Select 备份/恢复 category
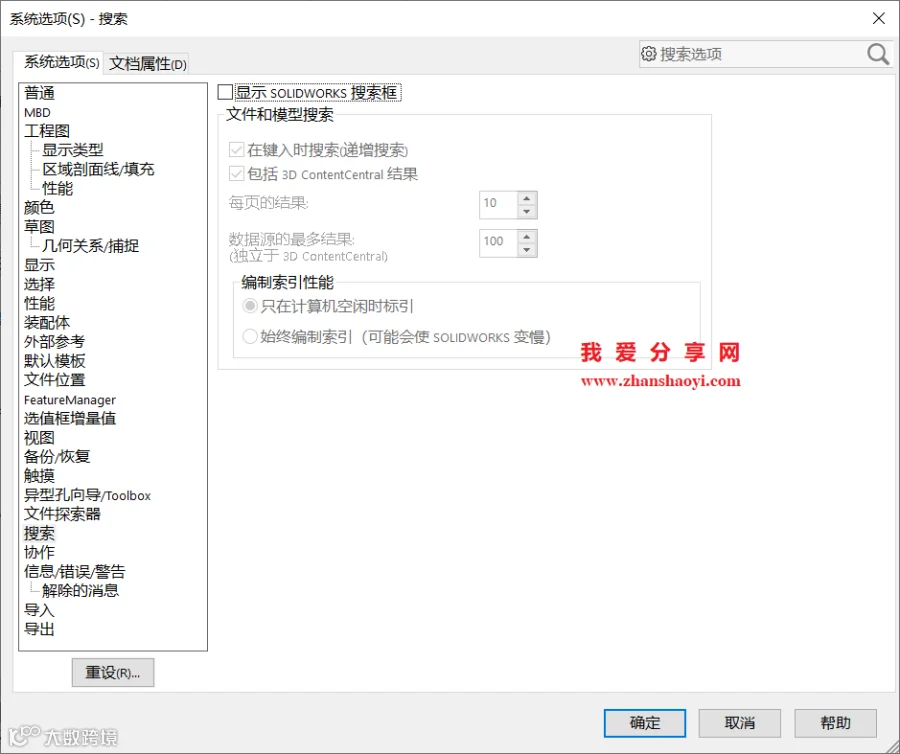This screenshot has width=900, height=754. tap(57, 457)
